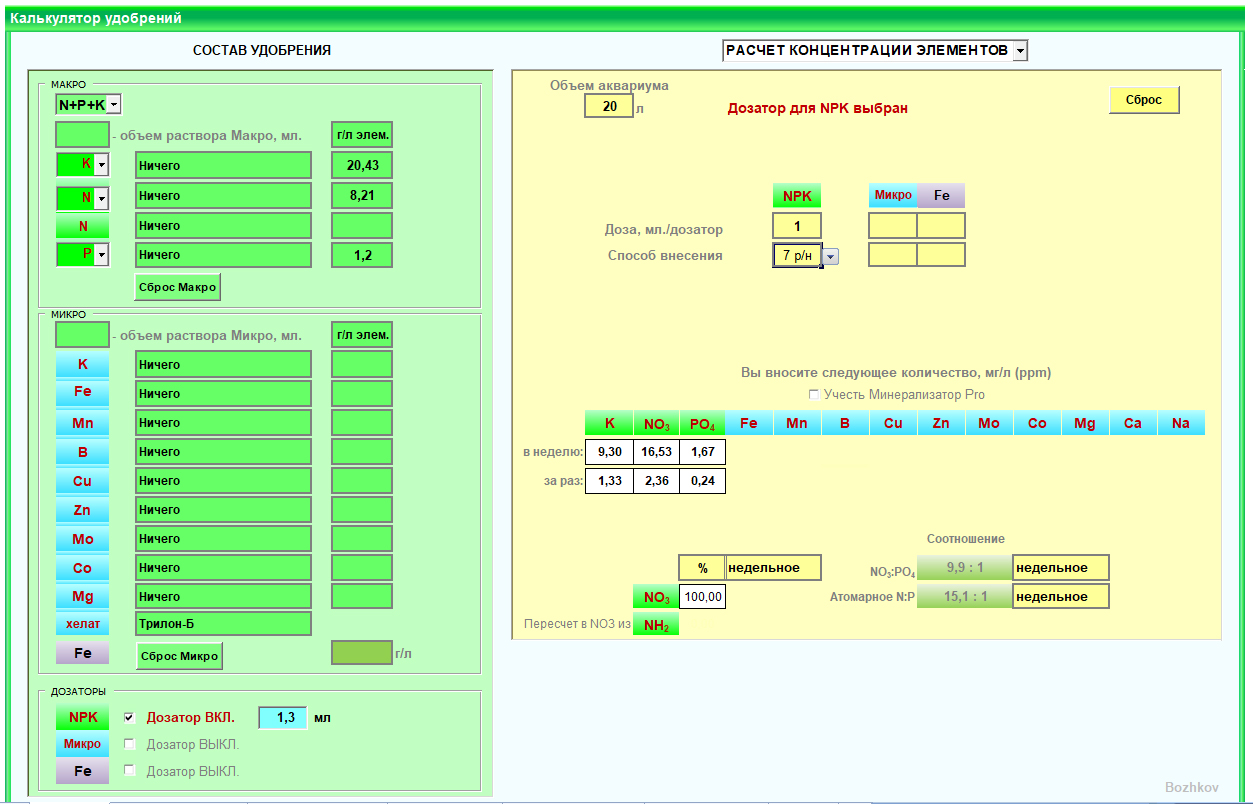The image size is (1253, 804).
Task: Enable the Fe dosator checkbox
Action: tap(128, 771)
